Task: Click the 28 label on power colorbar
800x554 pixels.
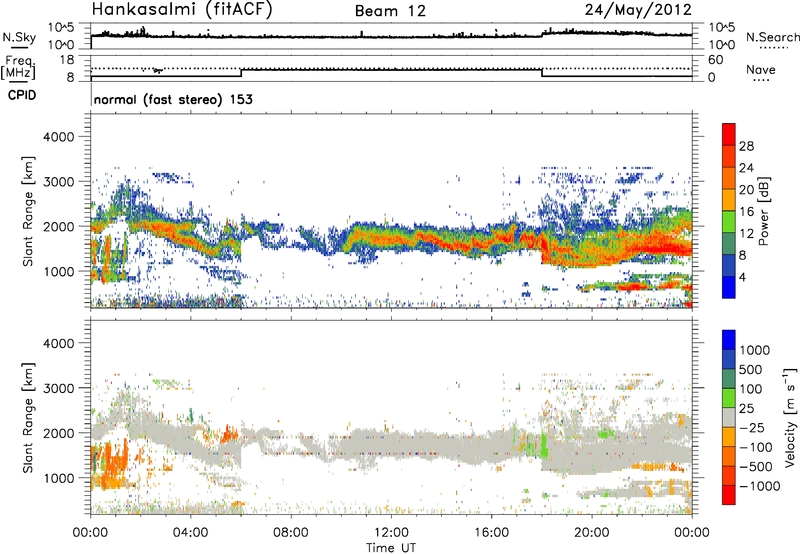Action: pyautogui.click(x=746, y=146)
